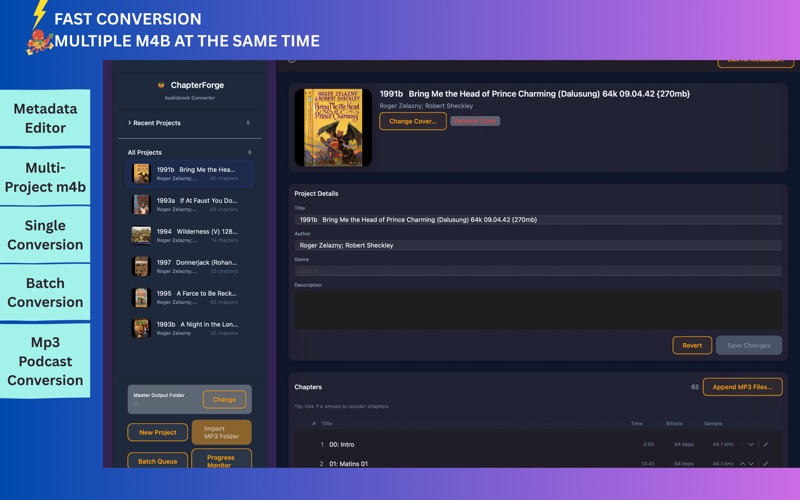Revert the project detail changes
This screenshot has width=800, height=500.
[692, 345]
